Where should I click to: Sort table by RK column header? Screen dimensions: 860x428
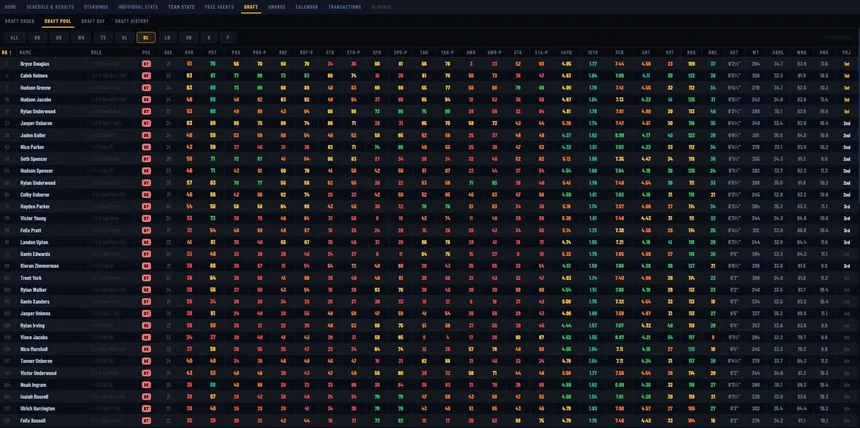click(x=7, y=53)
